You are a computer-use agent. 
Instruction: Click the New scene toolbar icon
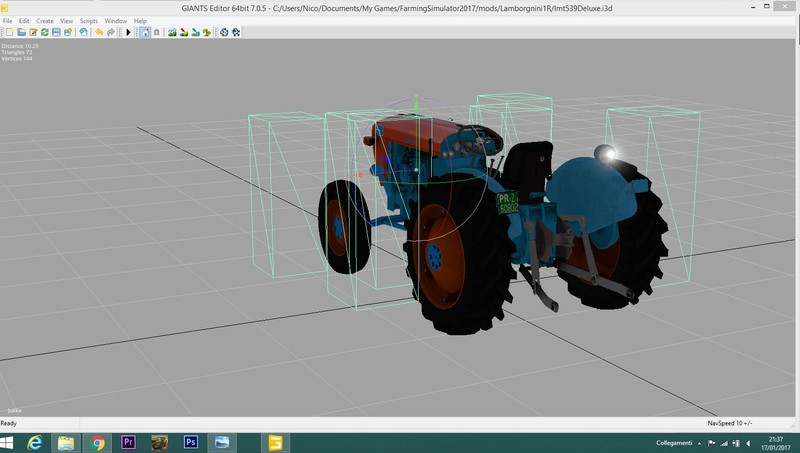(9, 32)
